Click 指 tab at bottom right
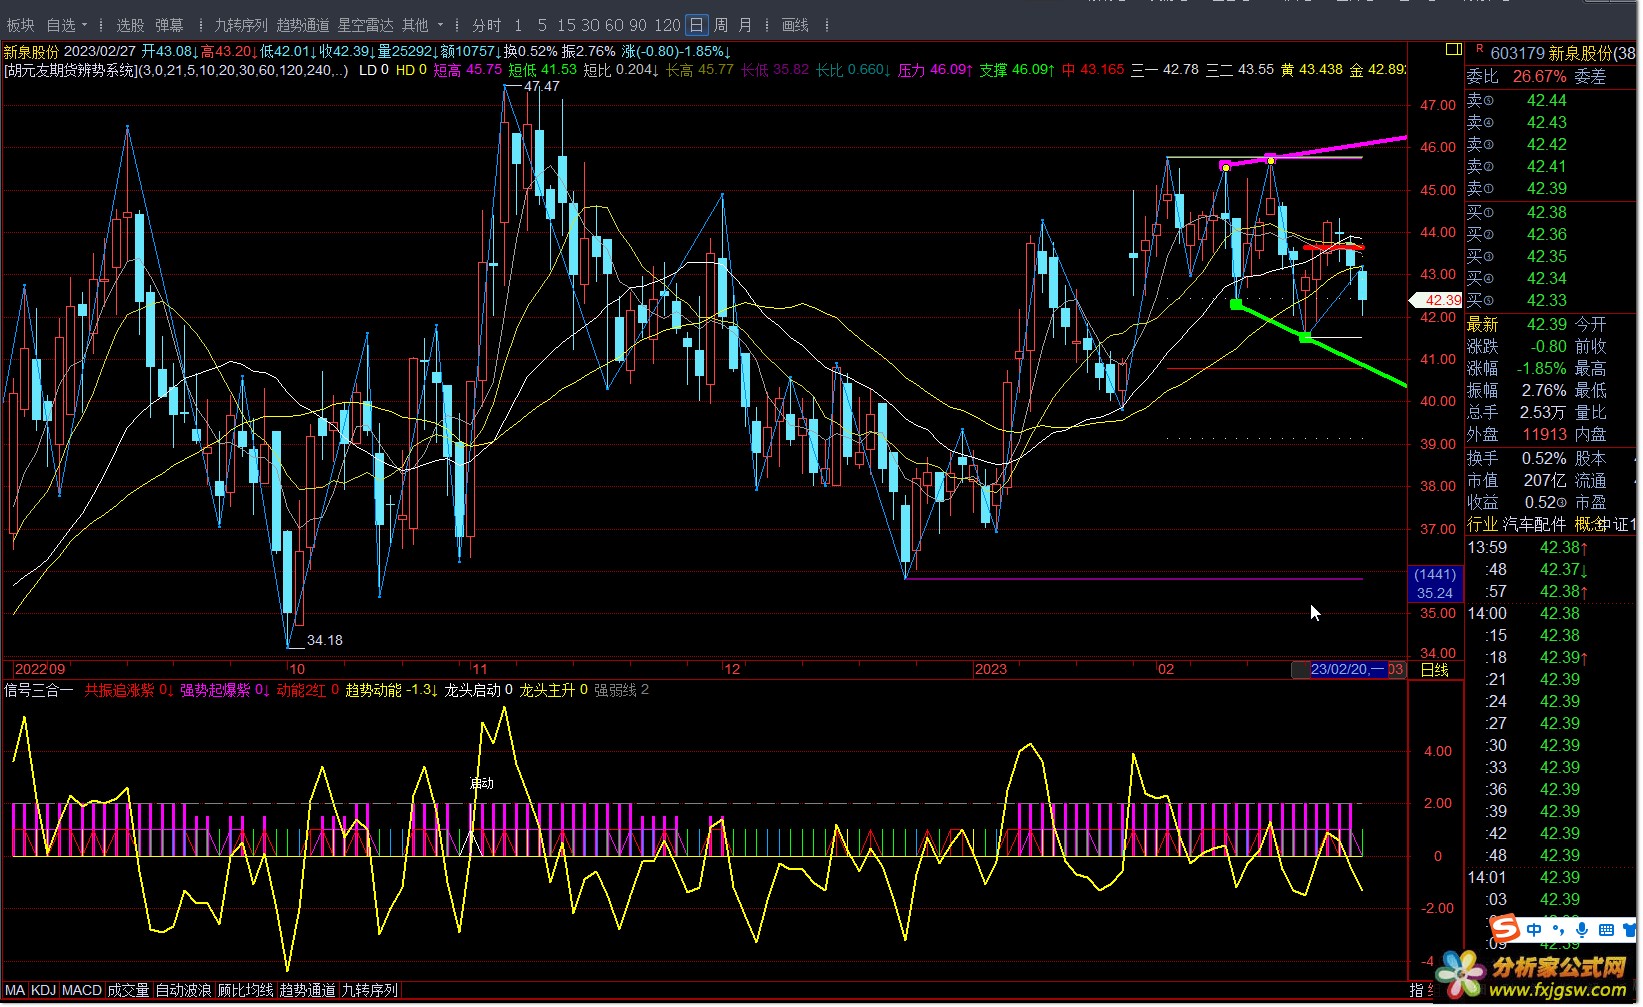Screen dimensions: 1643x1007 [x=1416, y=991]
